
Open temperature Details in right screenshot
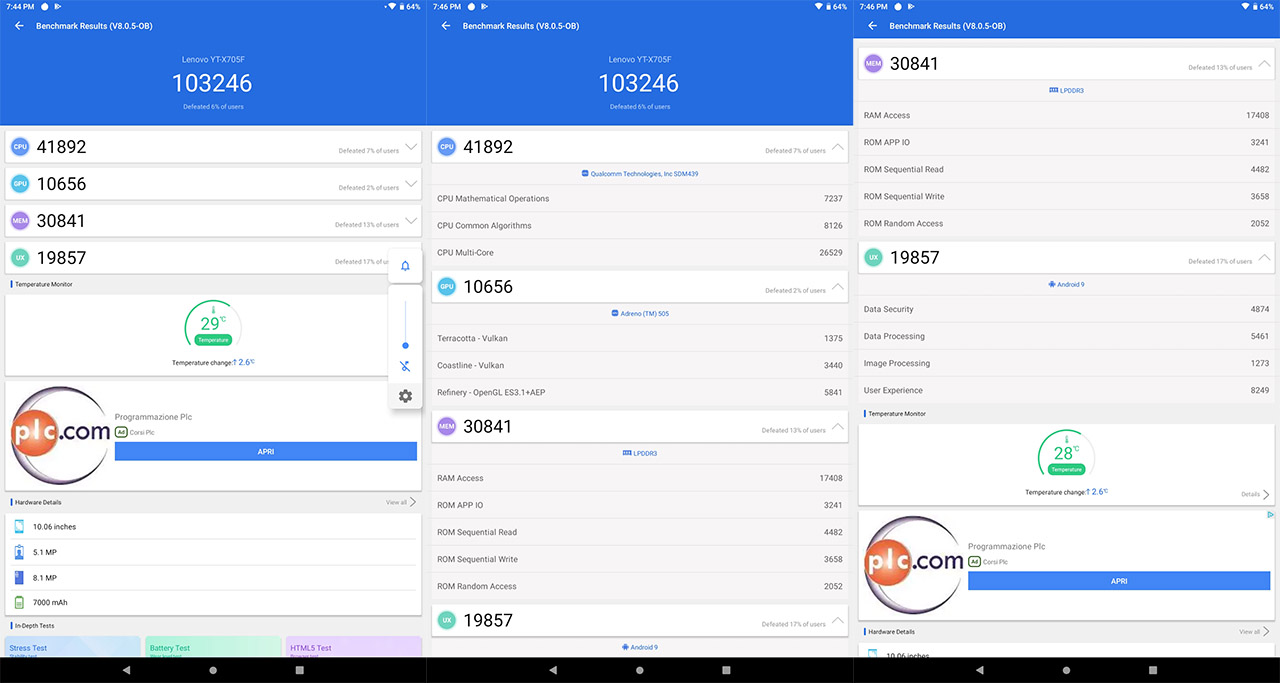(x=1255, y=494)
